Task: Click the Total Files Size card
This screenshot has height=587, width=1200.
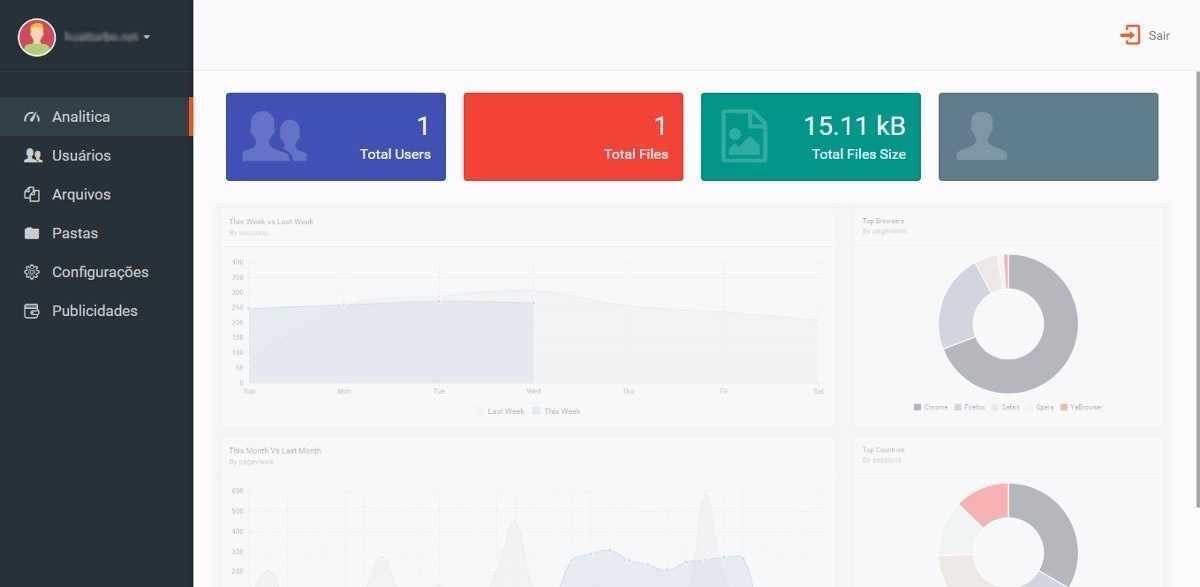Action: click(x=811, y=137)
